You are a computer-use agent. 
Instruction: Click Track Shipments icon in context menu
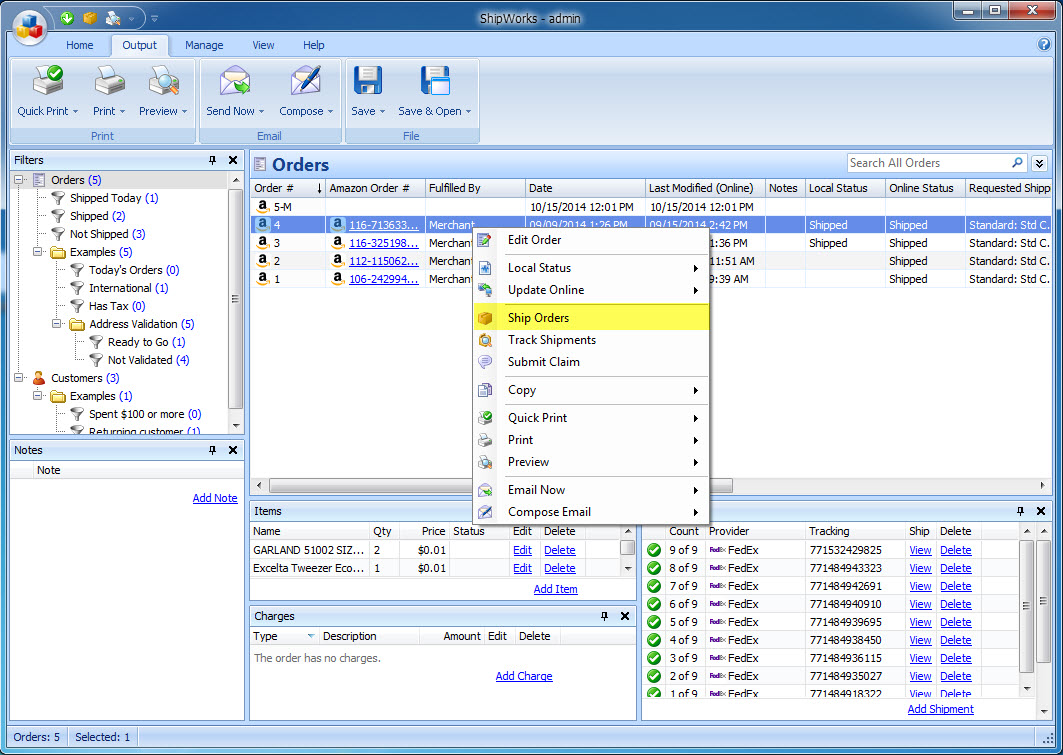[485, 340]
